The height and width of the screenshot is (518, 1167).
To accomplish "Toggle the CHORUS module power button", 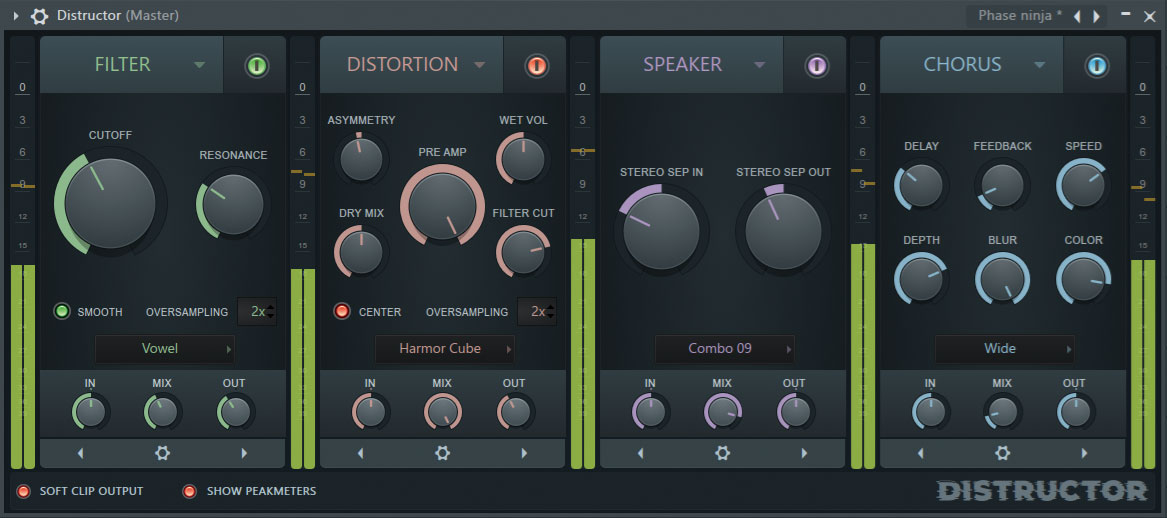I will 1097,65.
